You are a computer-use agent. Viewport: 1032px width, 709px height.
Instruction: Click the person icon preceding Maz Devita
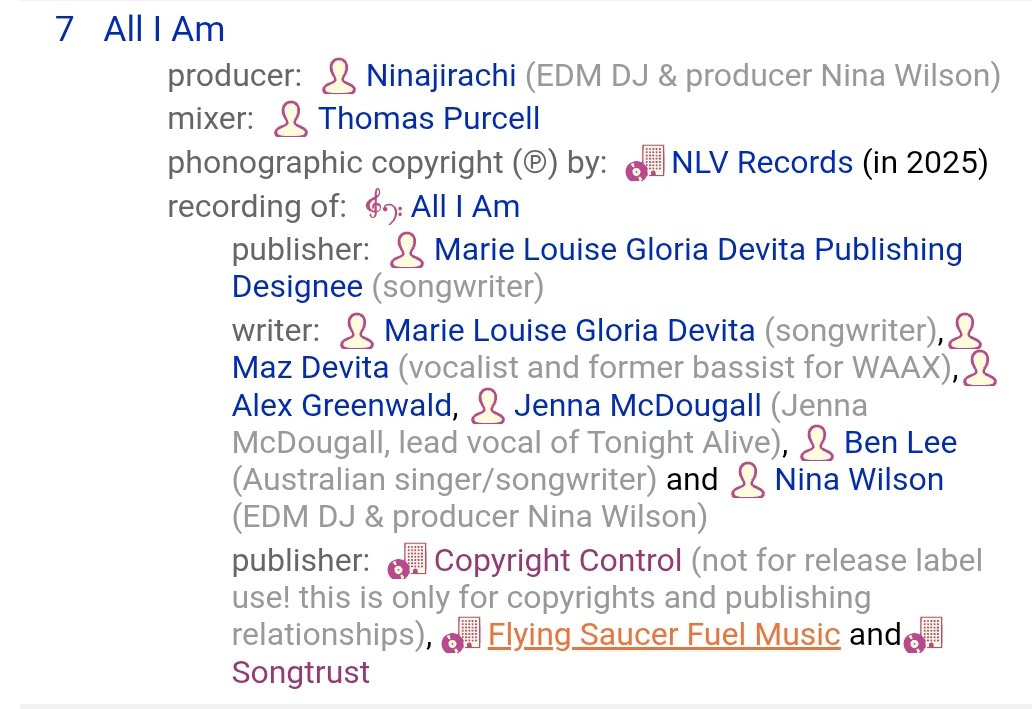tap(966, 331)
